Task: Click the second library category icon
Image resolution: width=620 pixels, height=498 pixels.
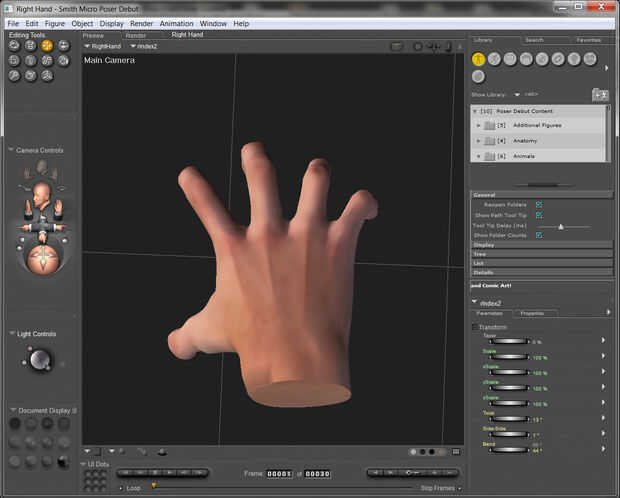Action: pos(495,59)
